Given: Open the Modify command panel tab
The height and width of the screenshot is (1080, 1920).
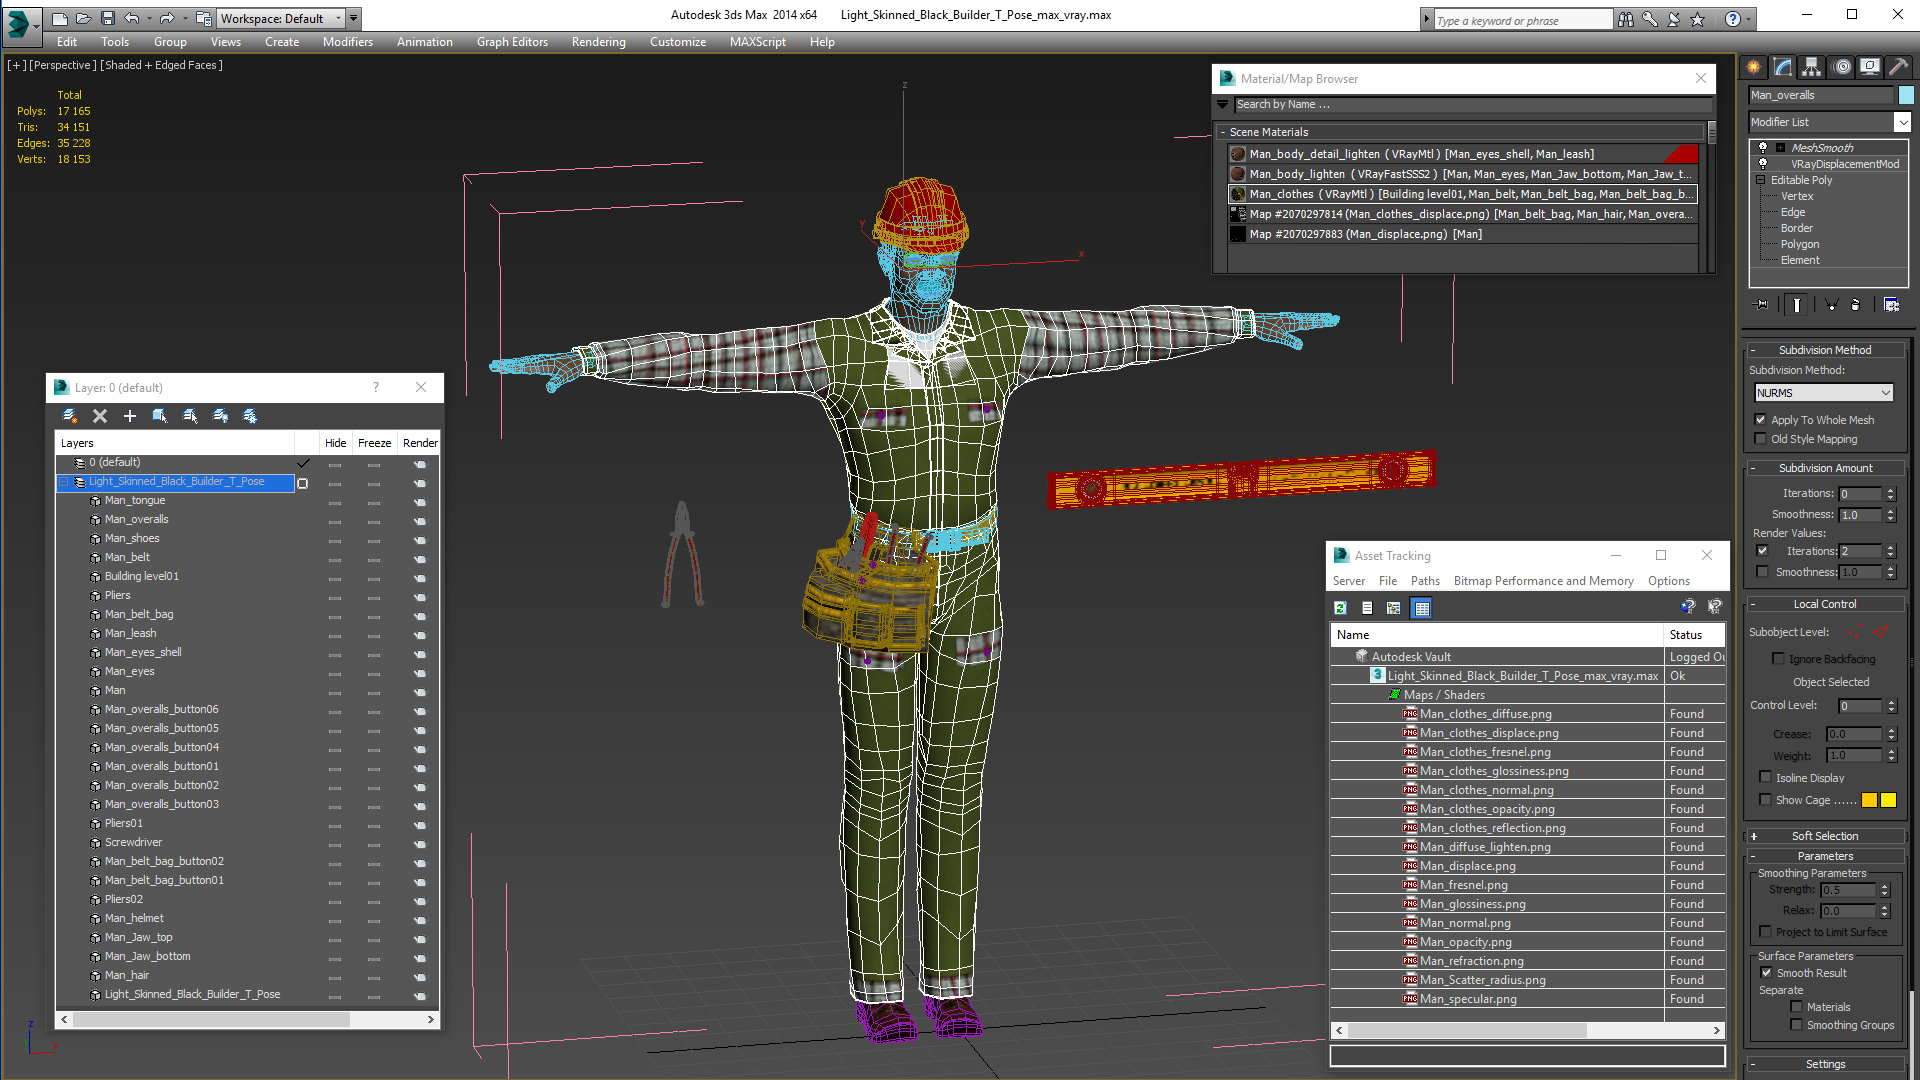Looking at the screenshot, I should (x=1782, y=67).
